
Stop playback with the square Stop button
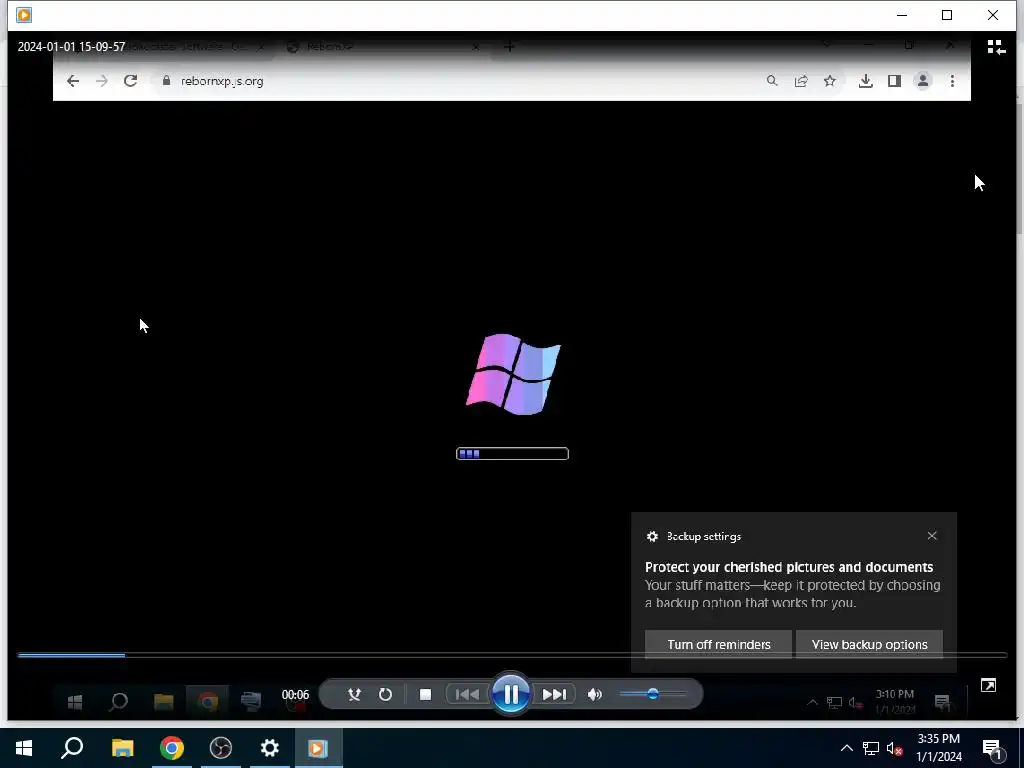pyautogui.click(x=425, y=694)
